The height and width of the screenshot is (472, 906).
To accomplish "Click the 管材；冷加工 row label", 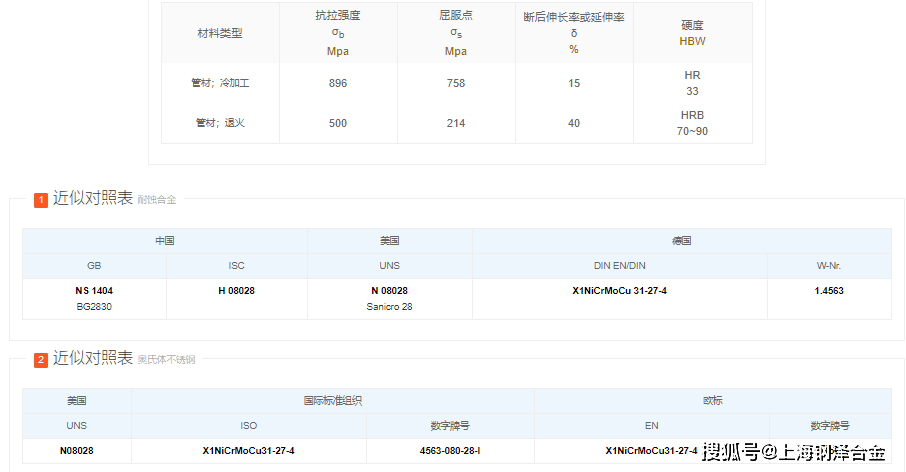I will [220, 83].
